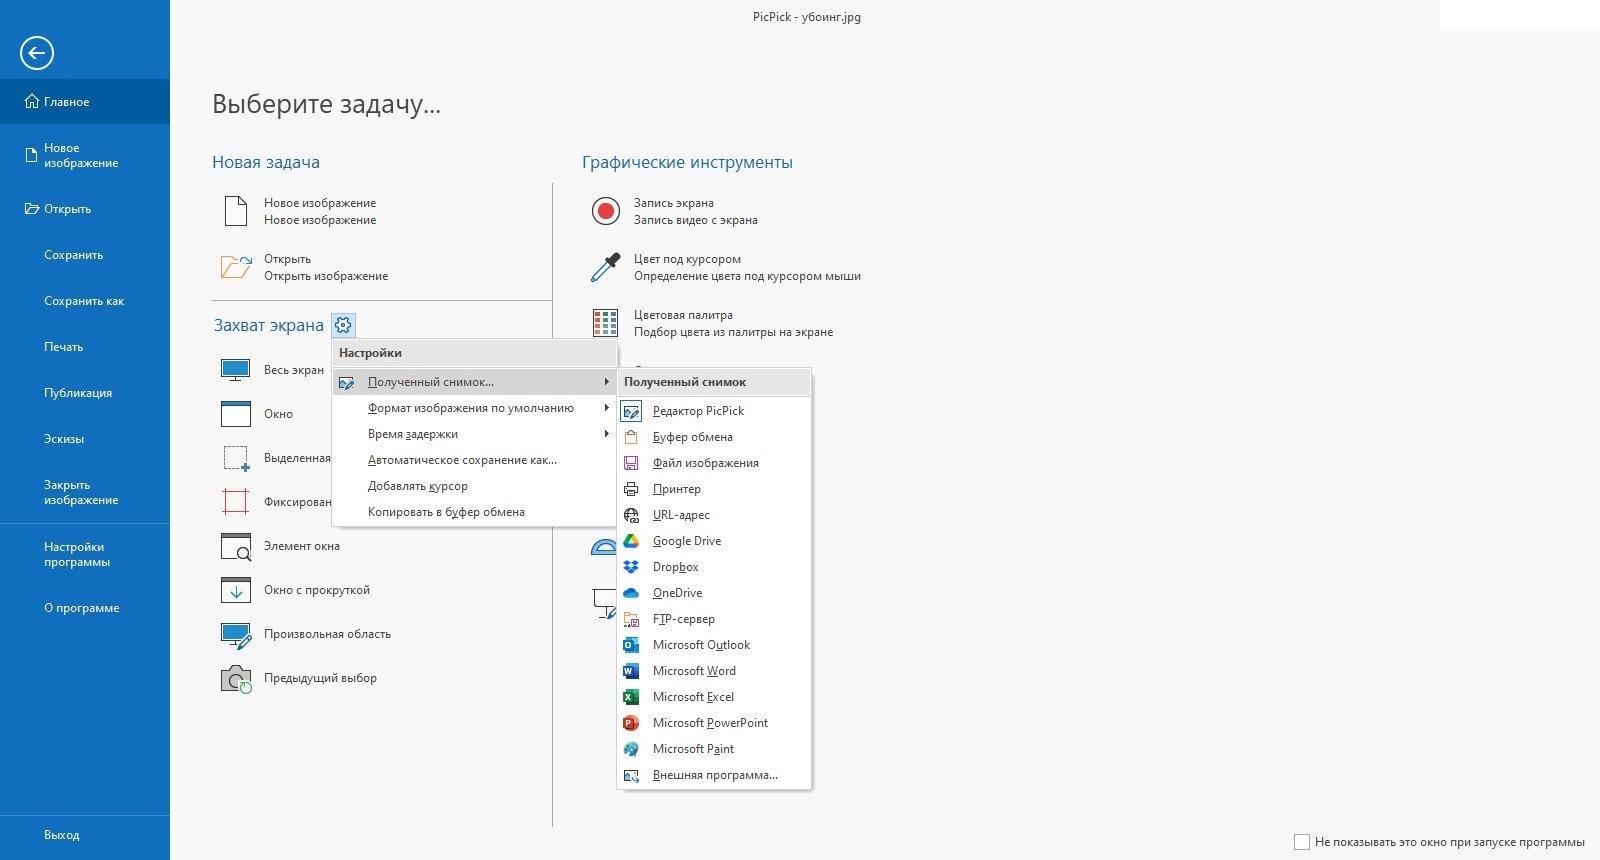
Task: Expand 'Полученный снимок...' submenu arrow
Action: click(x=606, y=382)
